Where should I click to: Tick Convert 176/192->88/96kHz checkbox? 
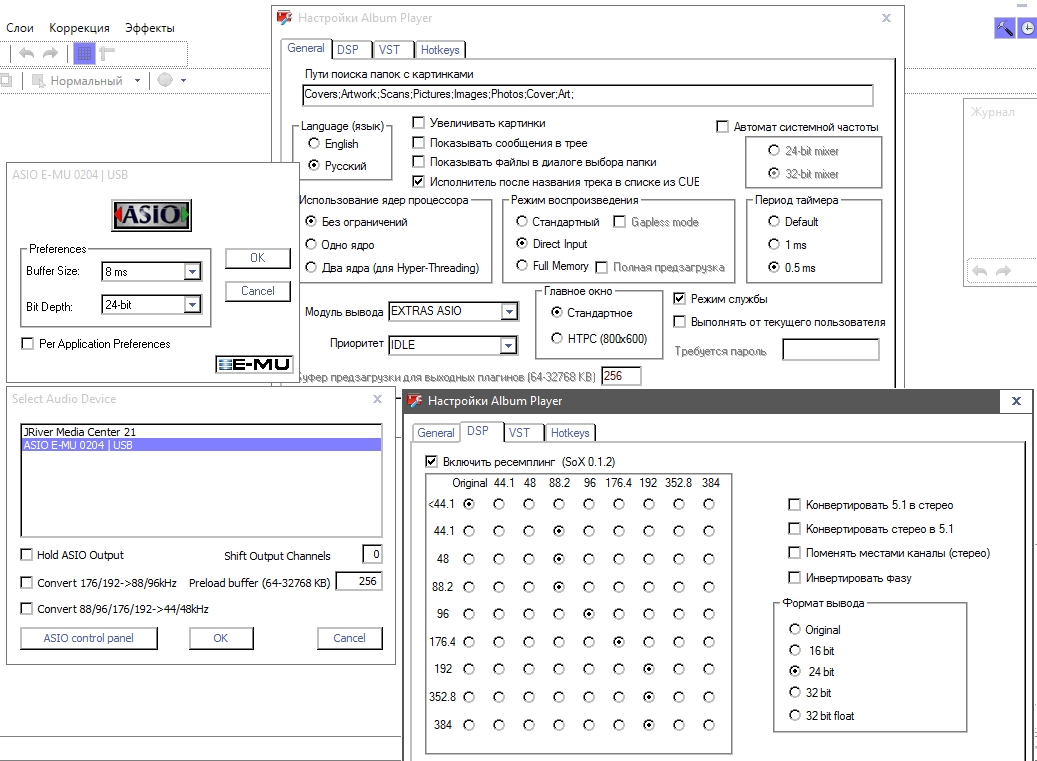[x=26, y=582]
